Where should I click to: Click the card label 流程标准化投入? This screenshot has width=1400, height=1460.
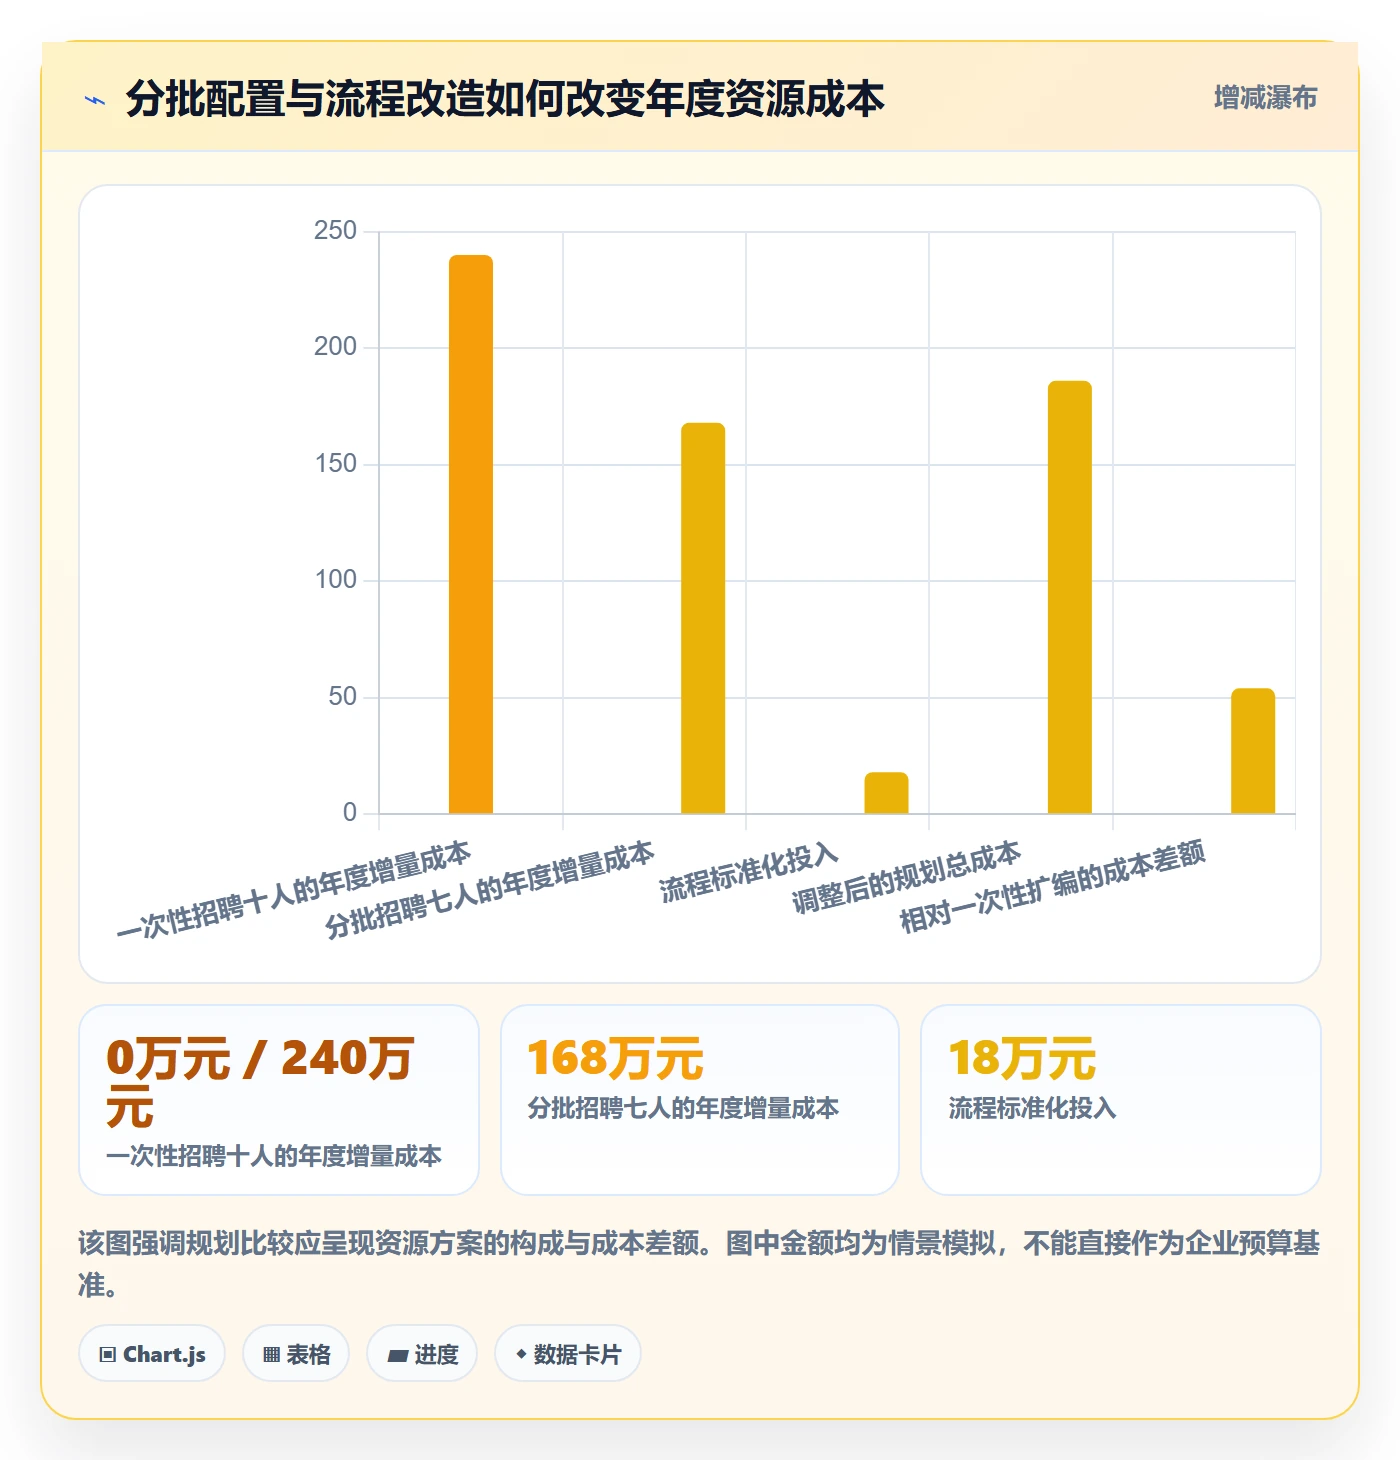[1032, 1108]
